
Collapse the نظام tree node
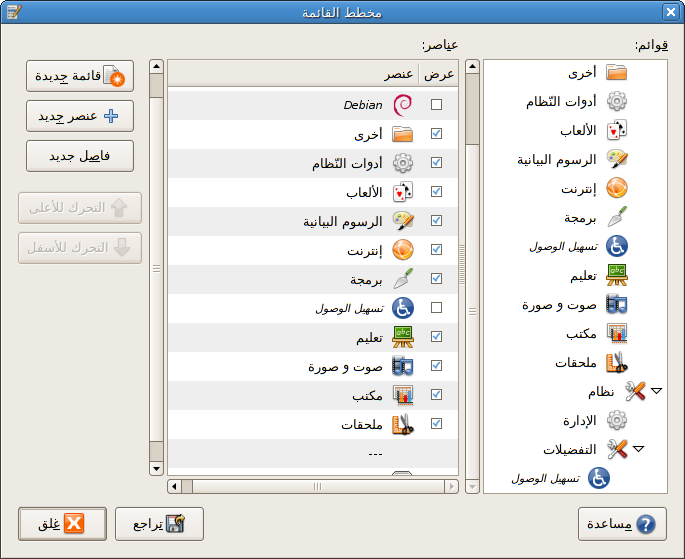coord(656,391)
